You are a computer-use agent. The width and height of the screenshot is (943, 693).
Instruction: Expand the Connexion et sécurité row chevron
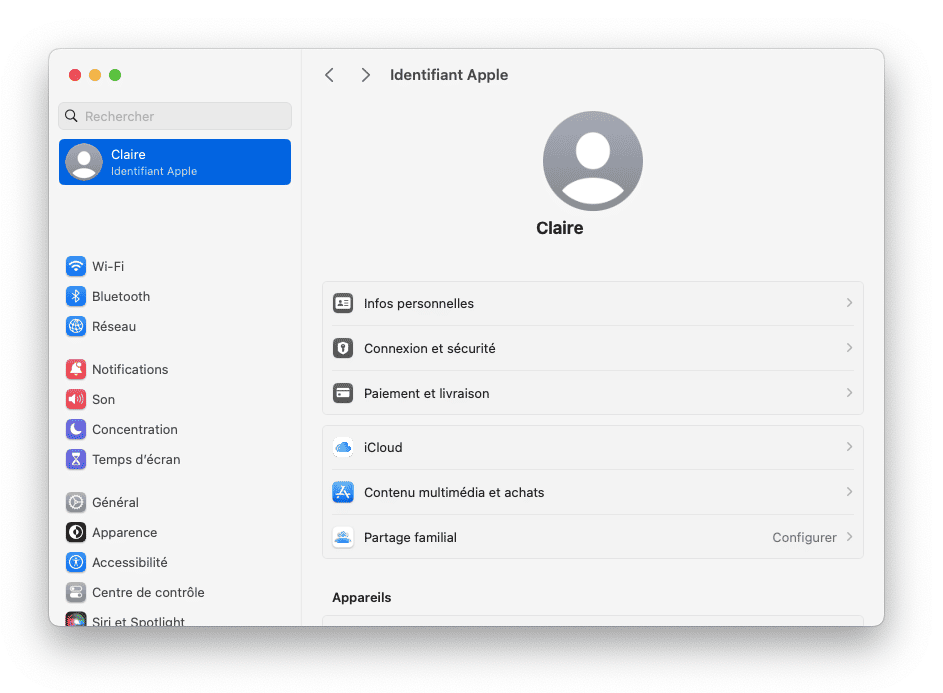click(849, 348)
